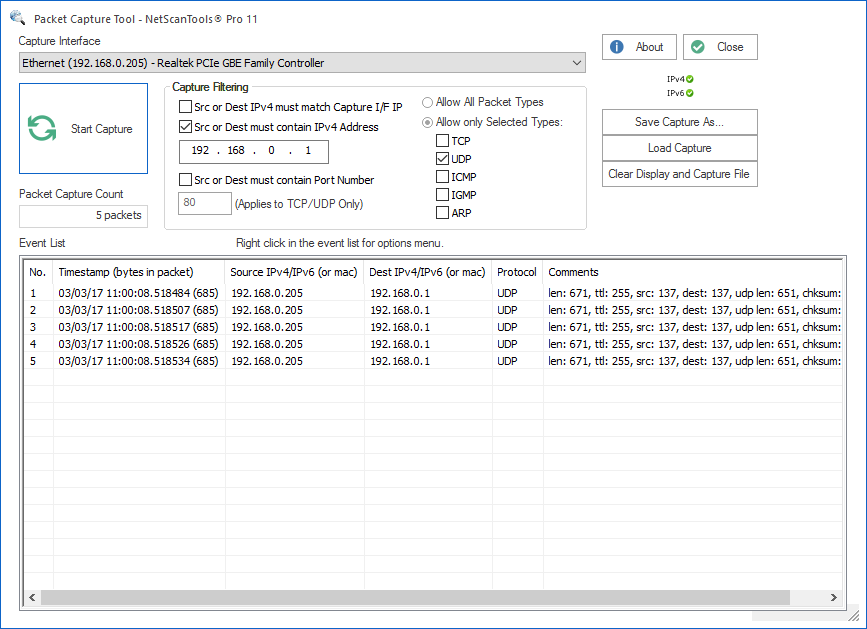Image resolution: width=867 pixels, height=629 pixels.
Task: Sort event list by No. column
Action: (38, 272)
